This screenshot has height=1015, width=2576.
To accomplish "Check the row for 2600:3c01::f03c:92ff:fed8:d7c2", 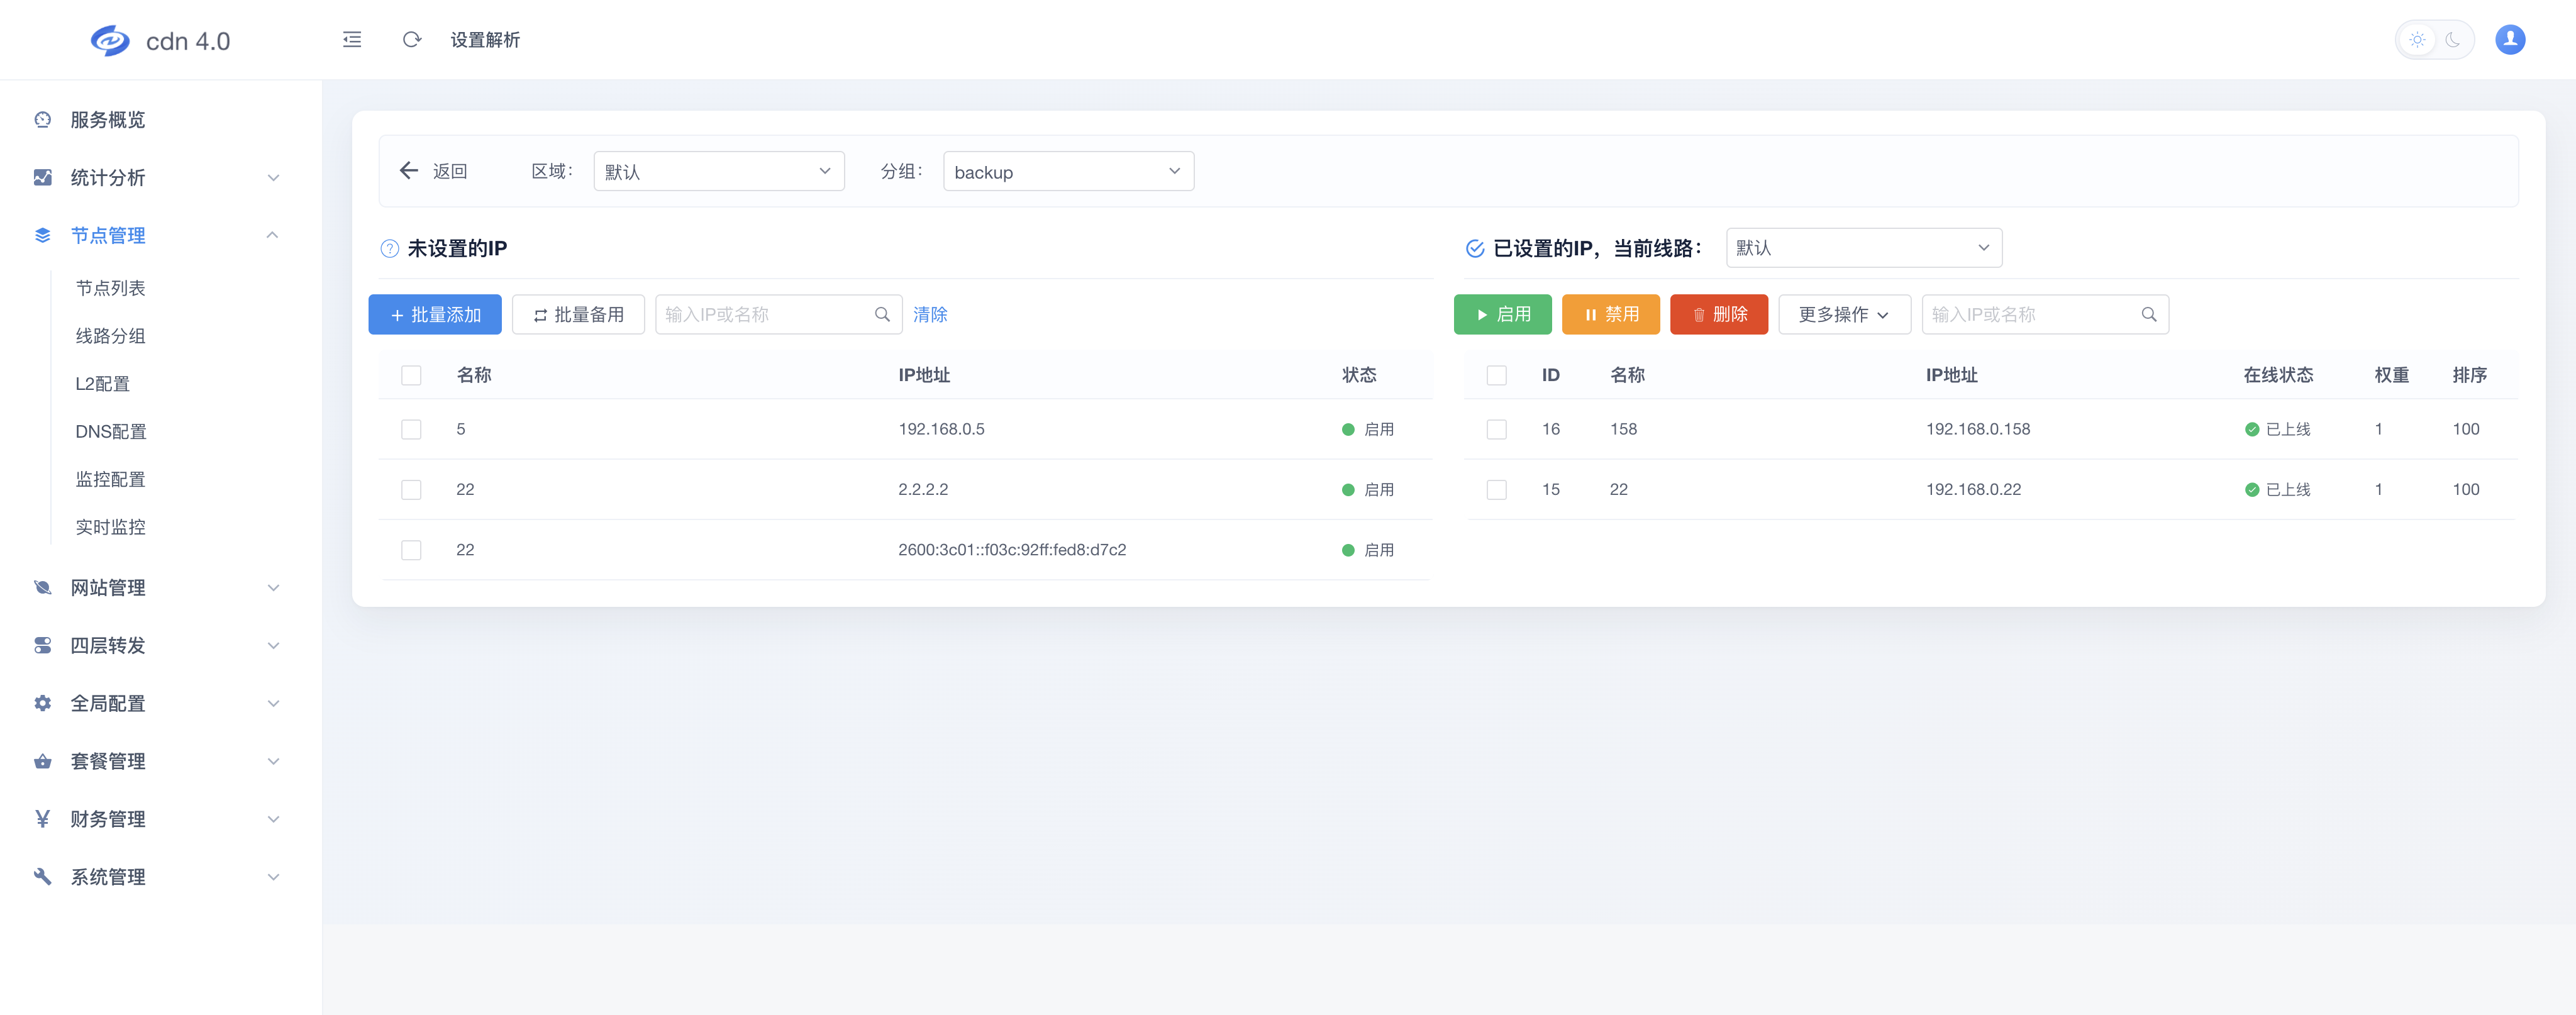I will point(411,550).
